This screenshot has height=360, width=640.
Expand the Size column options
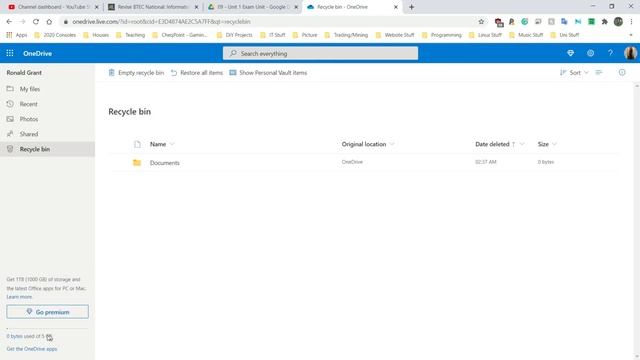pos(554,144)
